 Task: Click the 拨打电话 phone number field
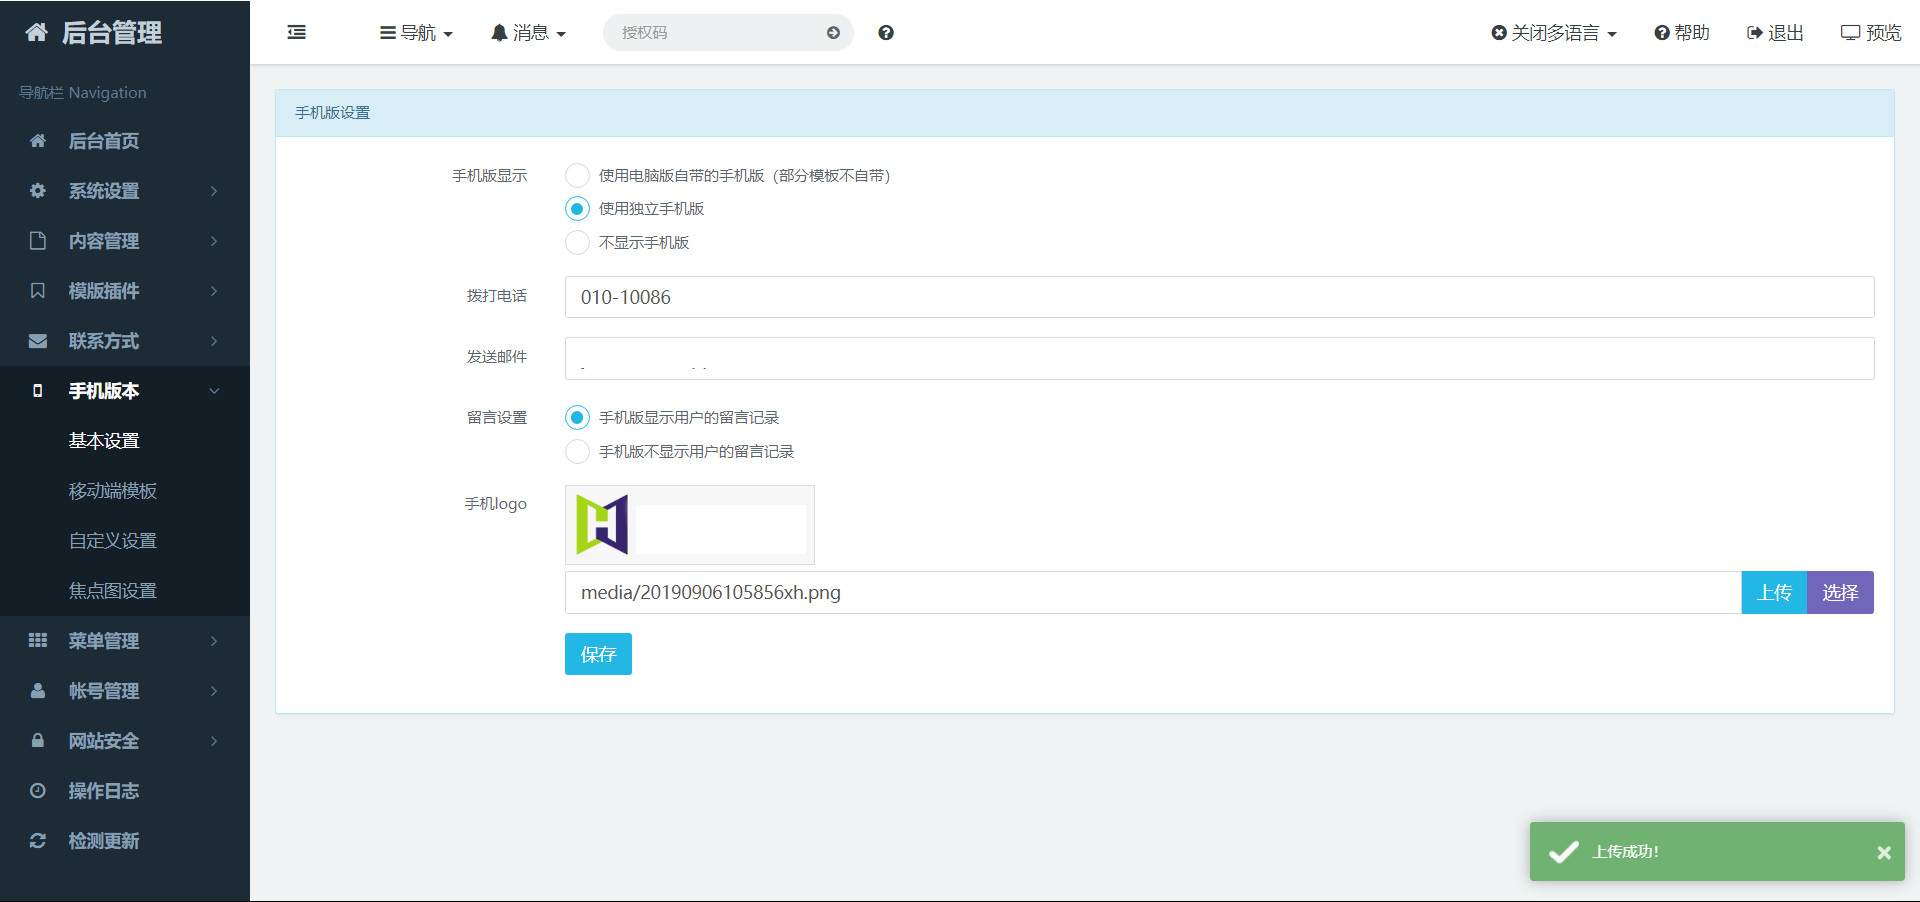1218,297
